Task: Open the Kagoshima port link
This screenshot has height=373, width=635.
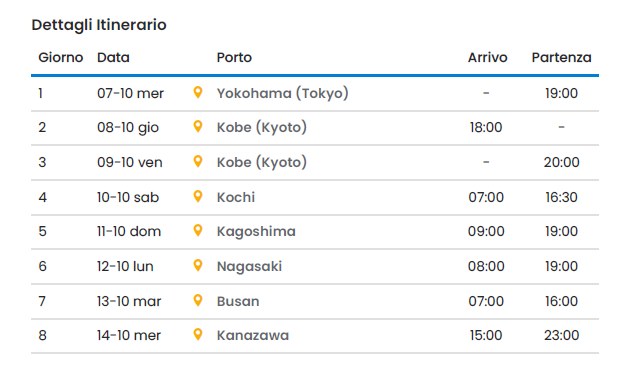Action: click(256, 231)
